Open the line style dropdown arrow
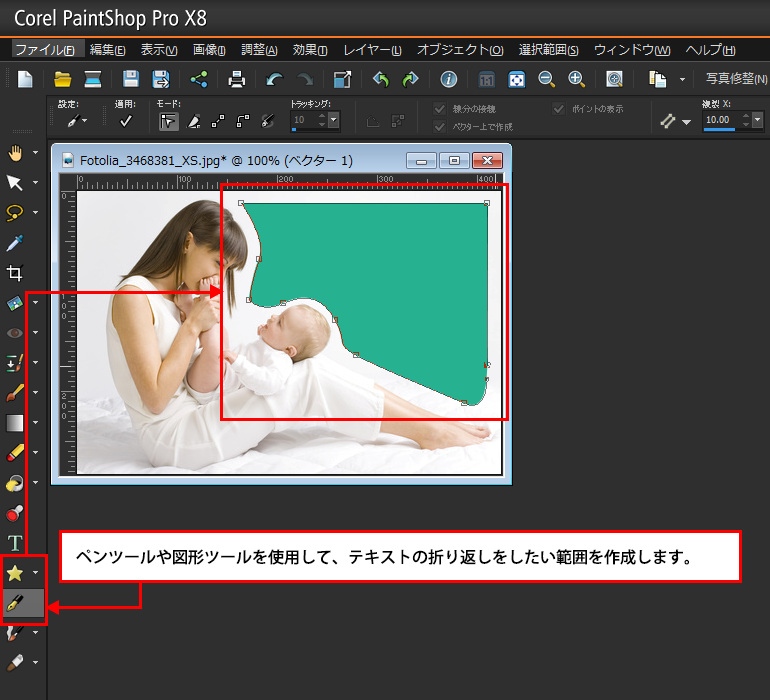The width and height of the screenshot is (770, 700). click(687, 122)
